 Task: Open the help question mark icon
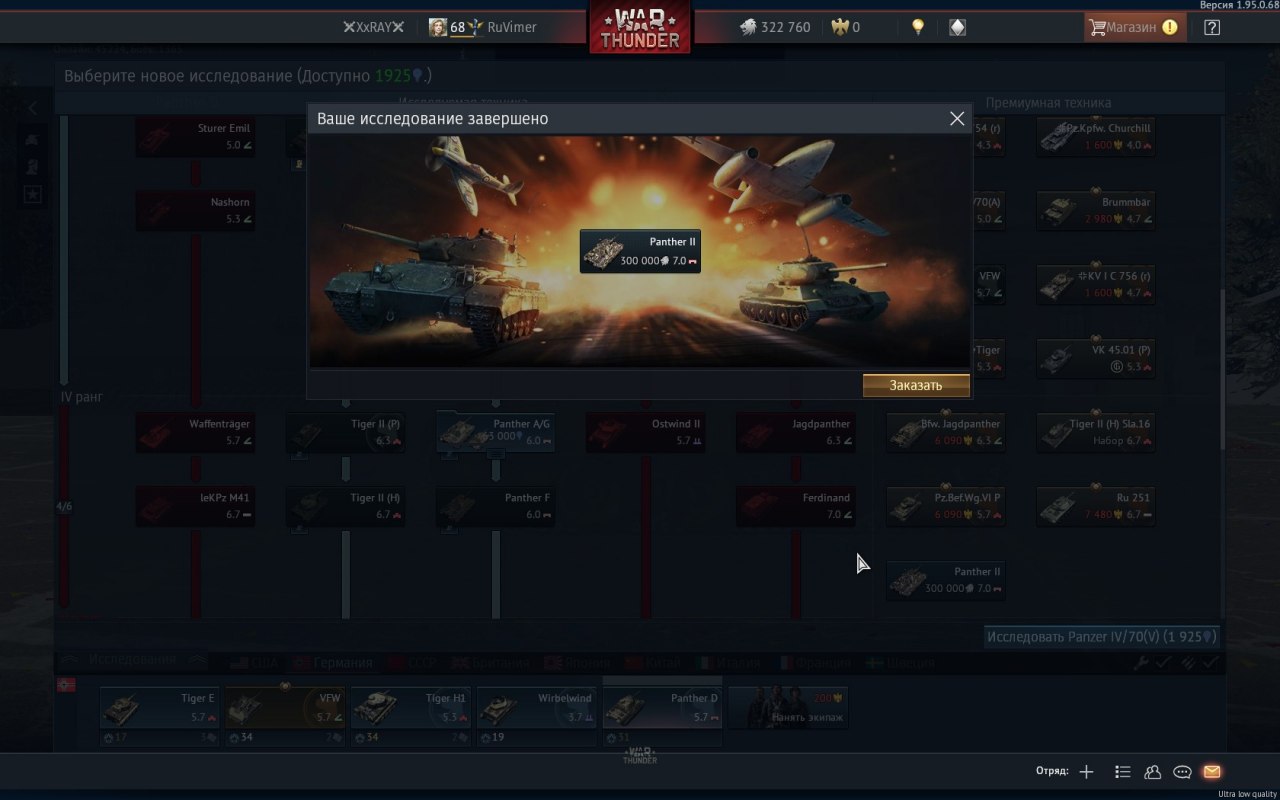point(1212,27)
